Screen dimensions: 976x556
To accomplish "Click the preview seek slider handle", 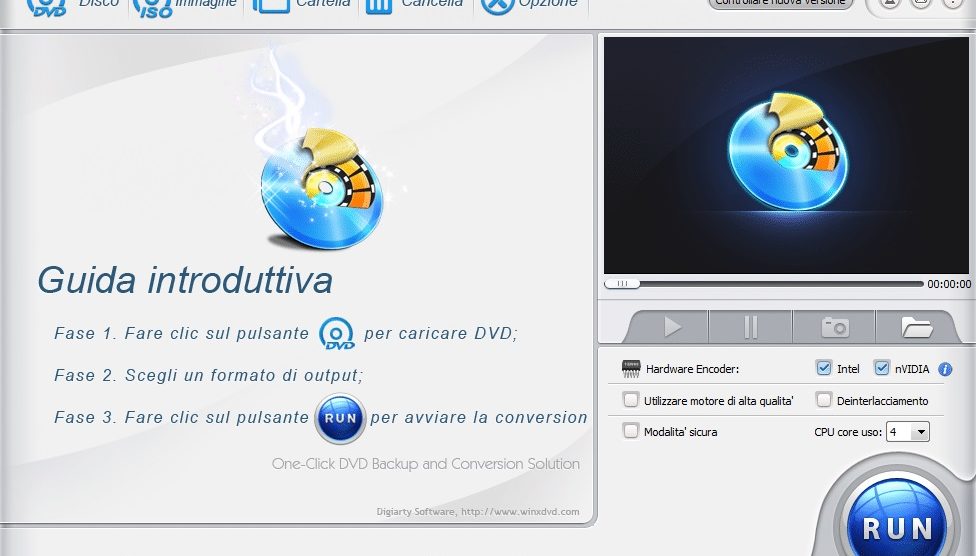I will pyautogui.click(x=622, y=284).
